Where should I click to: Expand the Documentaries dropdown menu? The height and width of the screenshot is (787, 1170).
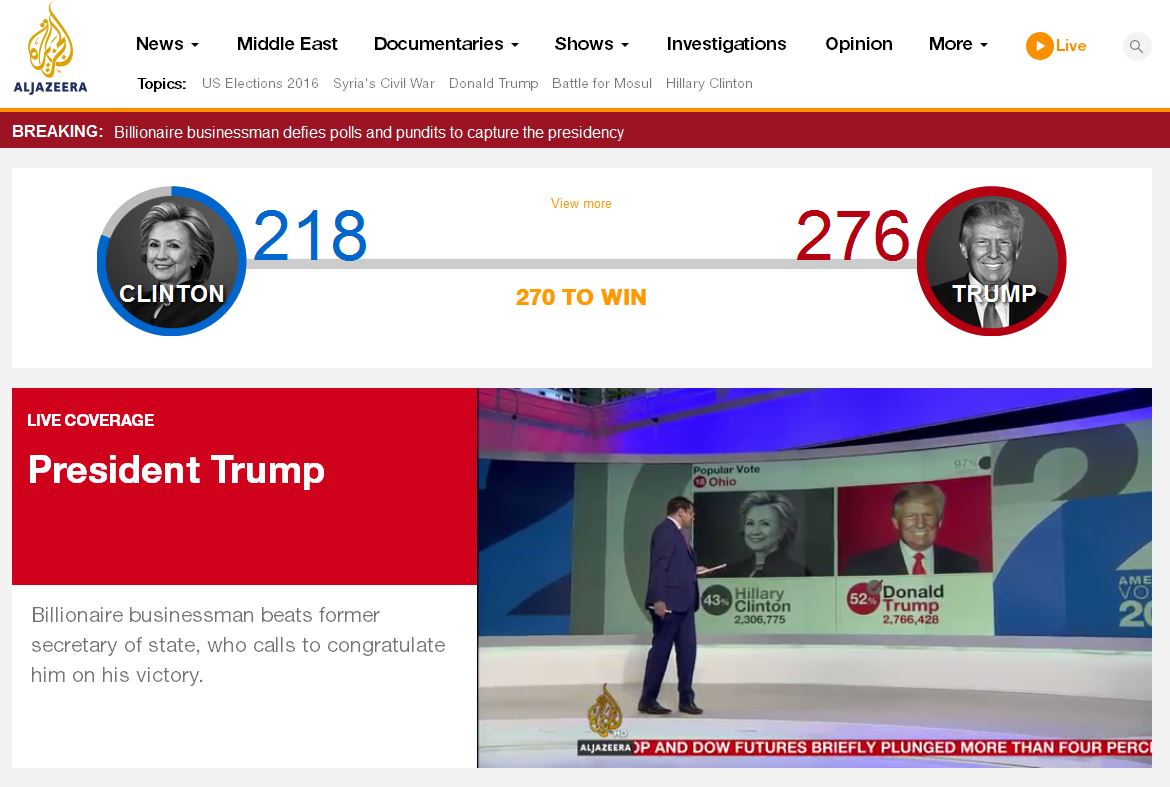446,44
